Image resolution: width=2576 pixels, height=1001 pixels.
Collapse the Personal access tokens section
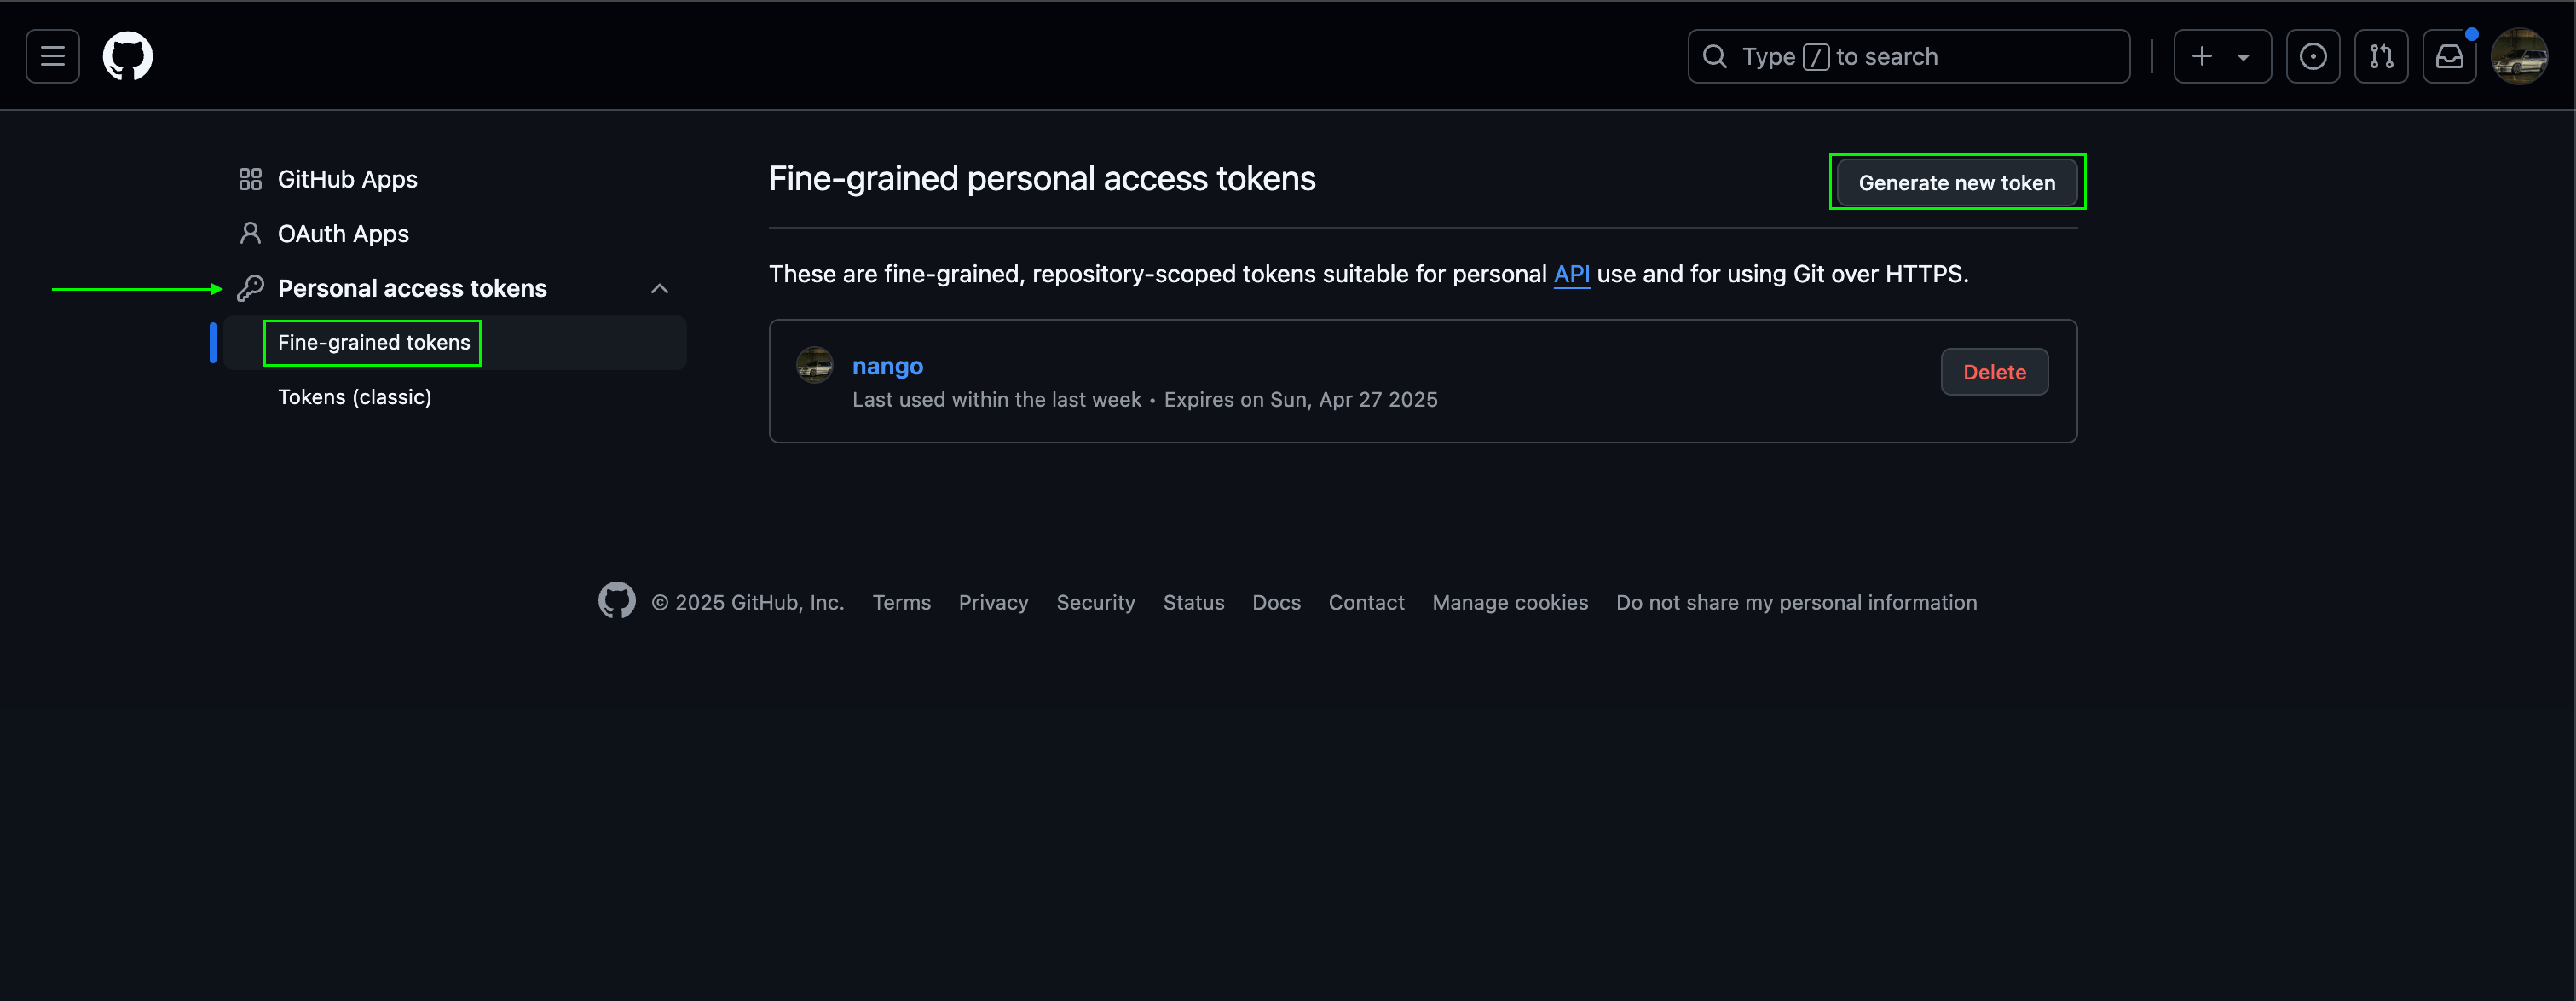tap(659, 289)
